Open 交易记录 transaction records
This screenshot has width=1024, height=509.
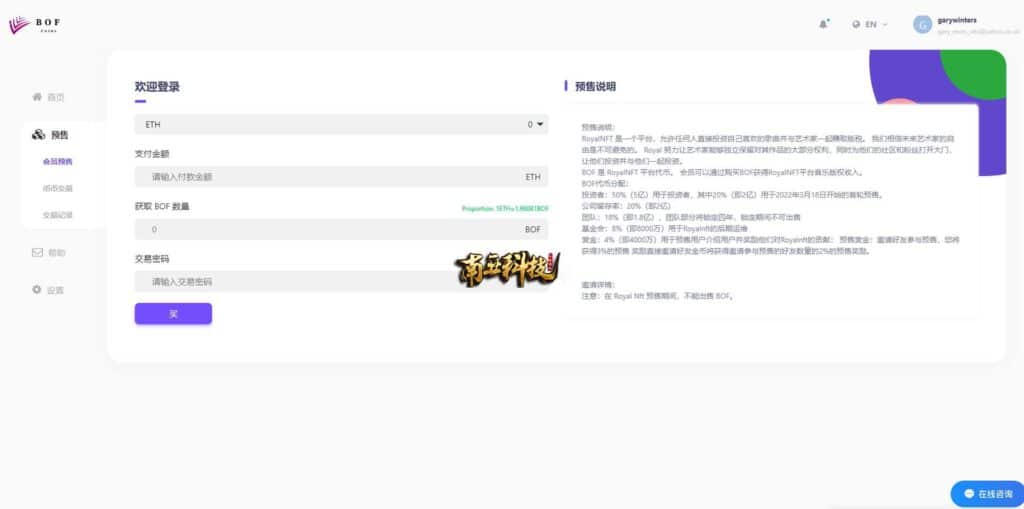tap(57, 215)
